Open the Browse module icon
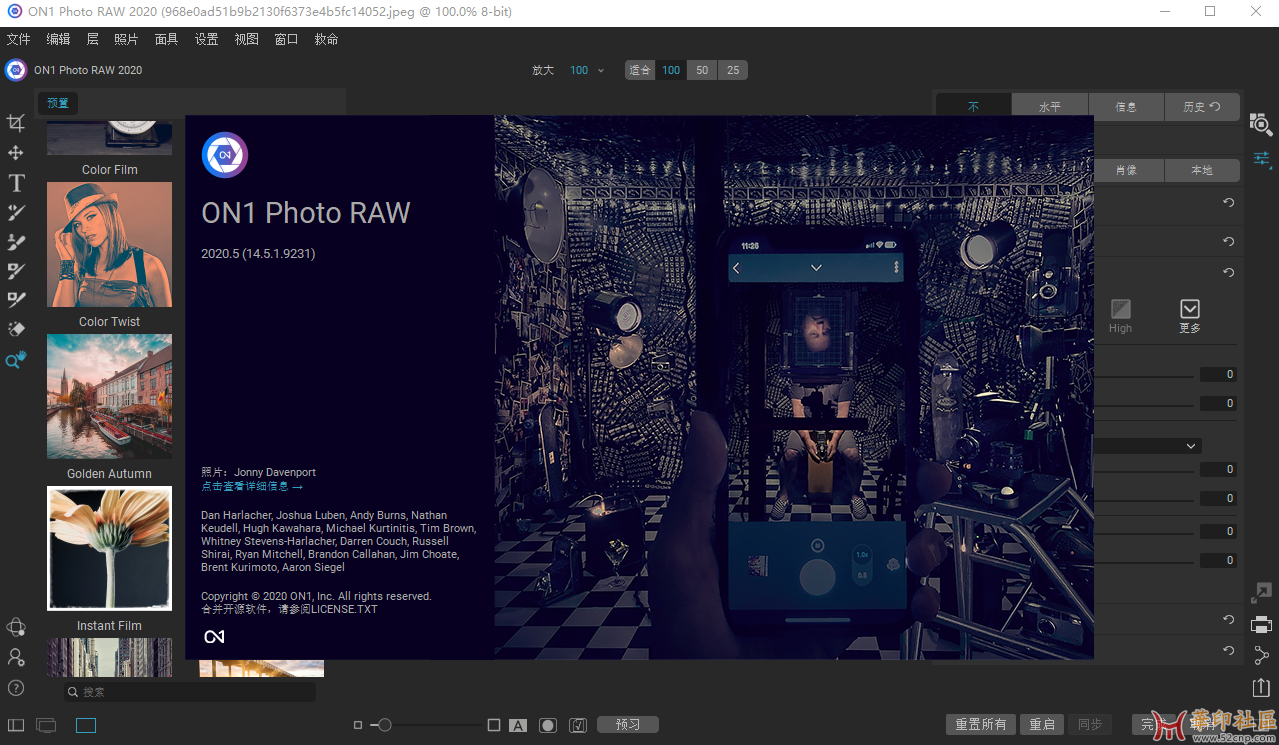This screenshot has width=1279, height=745. [1260, 124]
